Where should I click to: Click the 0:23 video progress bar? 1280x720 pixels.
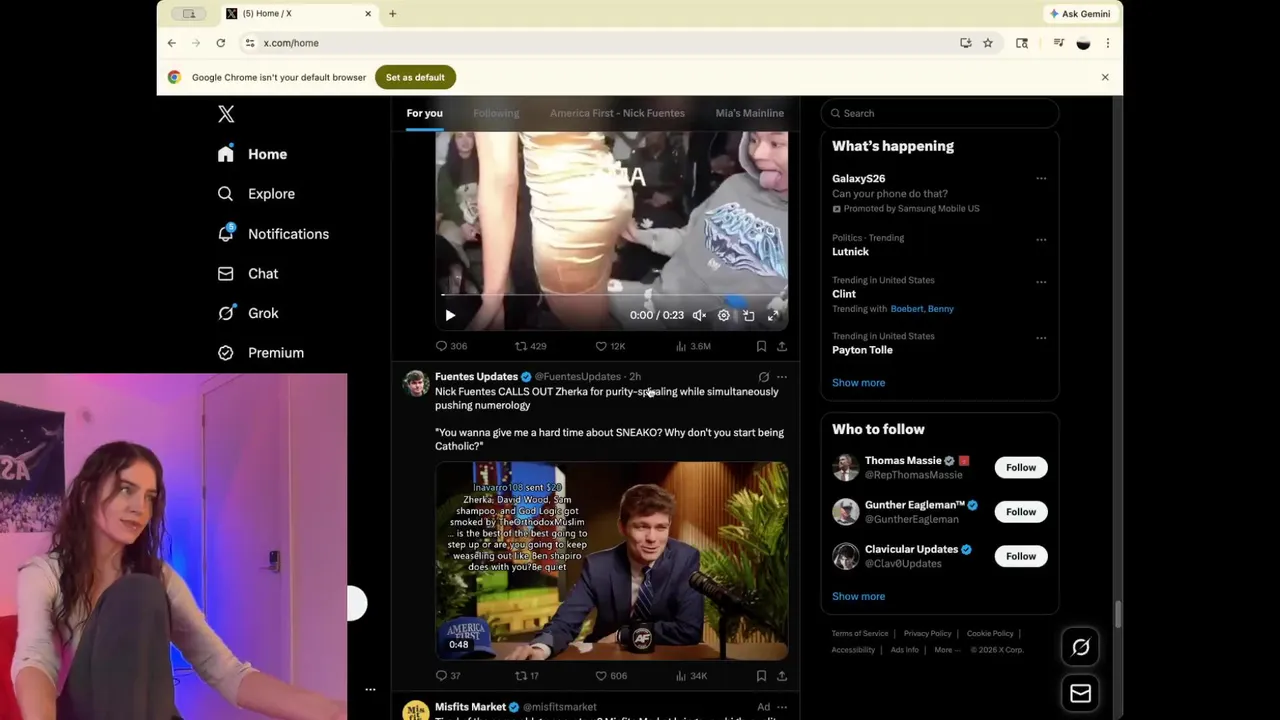[612, 296]
